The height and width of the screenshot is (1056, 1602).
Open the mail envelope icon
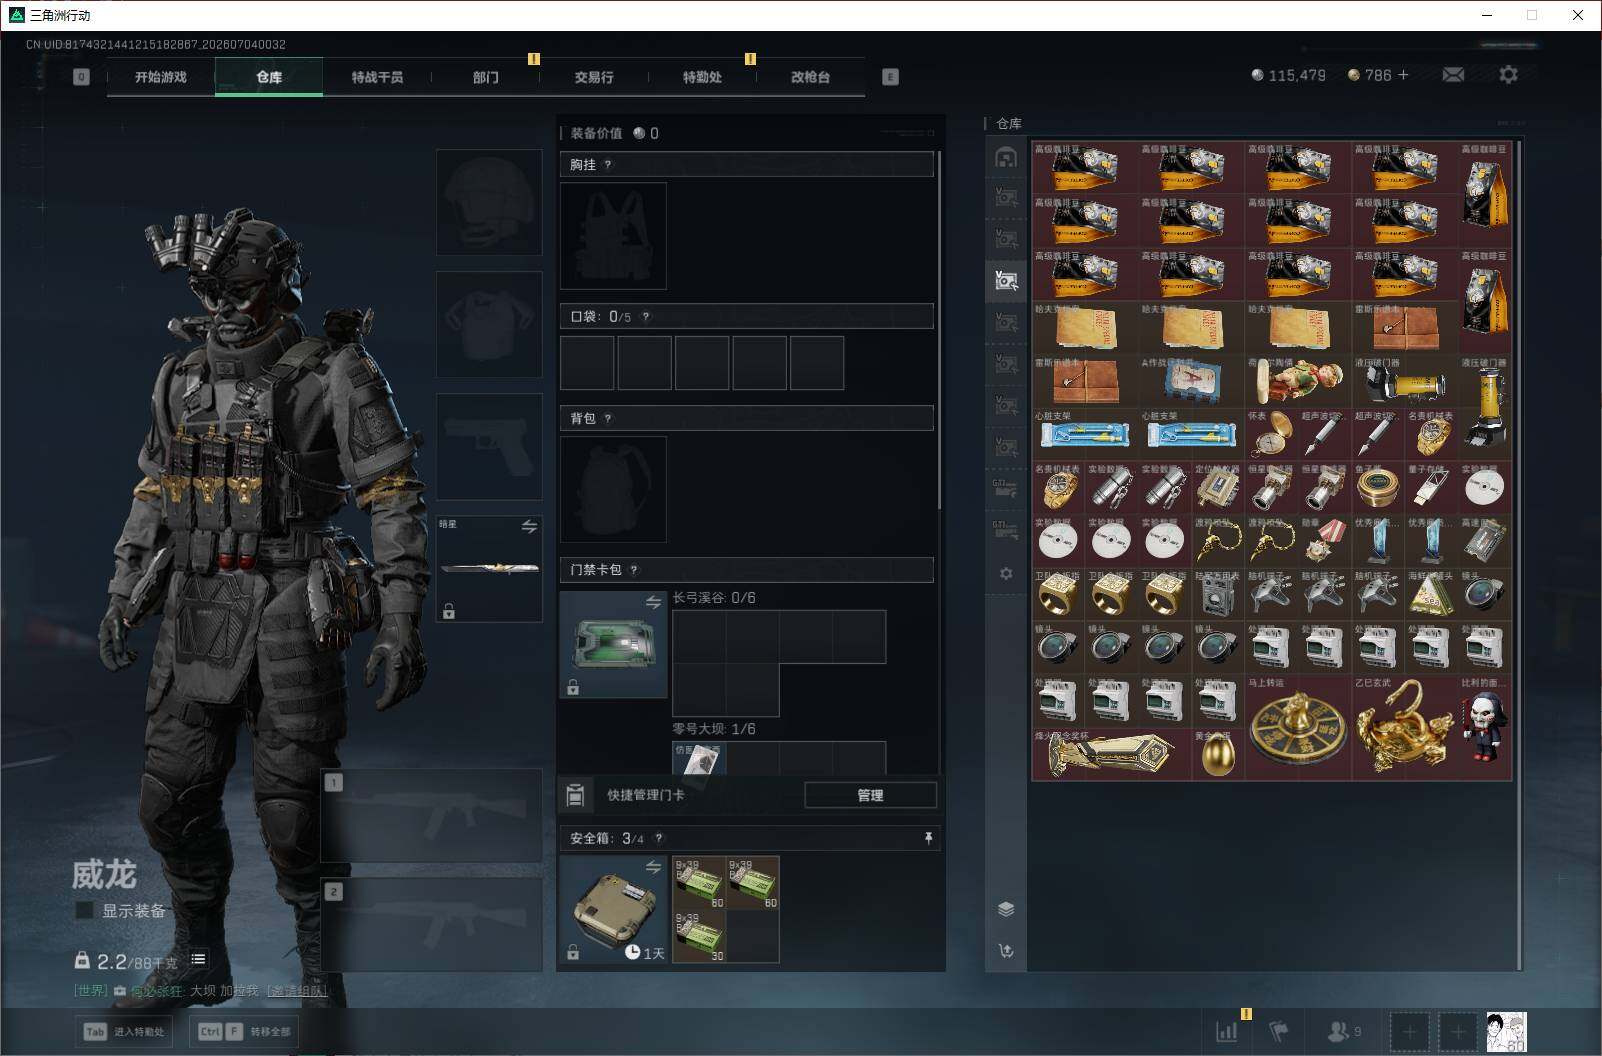click(1453, 75)
